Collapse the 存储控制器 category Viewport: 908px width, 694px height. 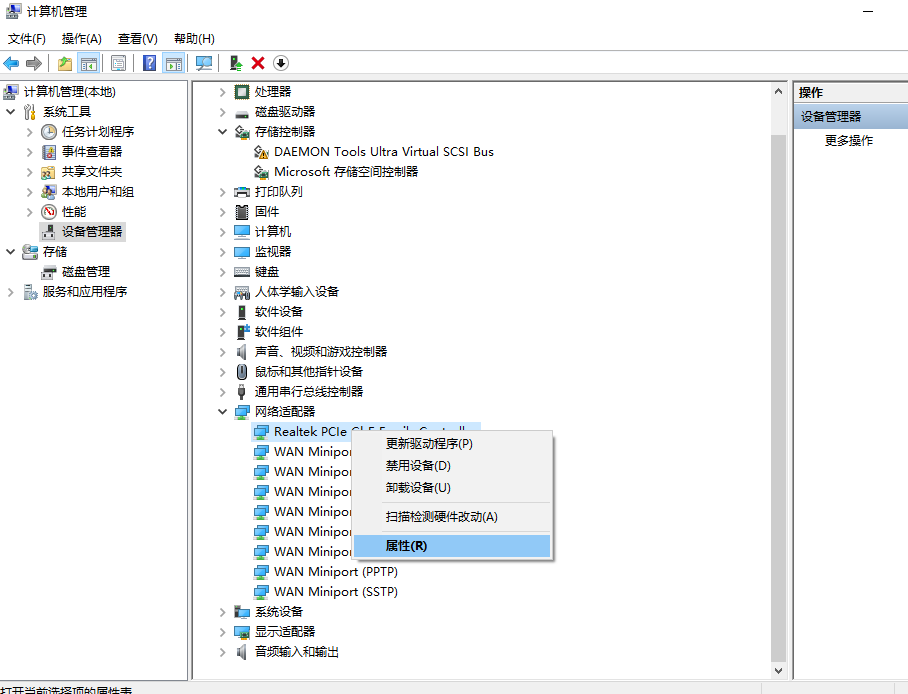click(223, 132)
